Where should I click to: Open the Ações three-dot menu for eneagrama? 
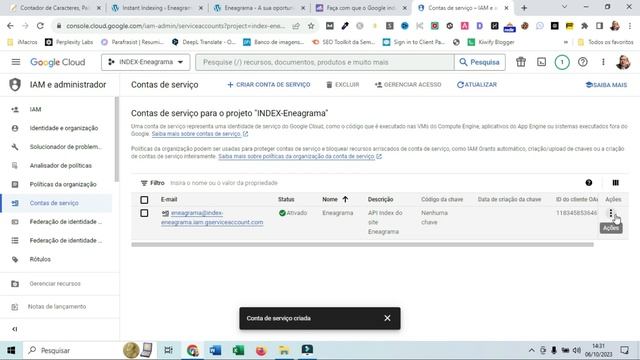click(611, 213)
